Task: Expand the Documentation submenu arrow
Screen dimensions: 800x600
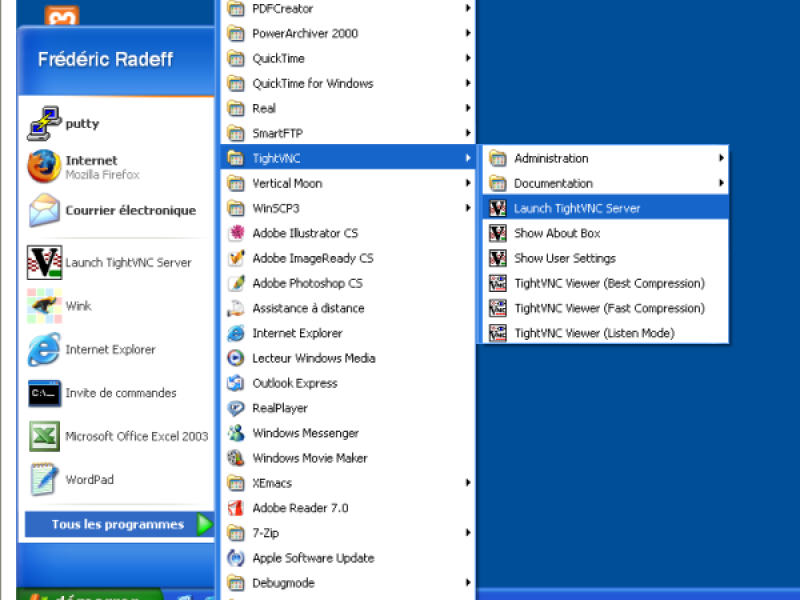Action: click(721, 183)
